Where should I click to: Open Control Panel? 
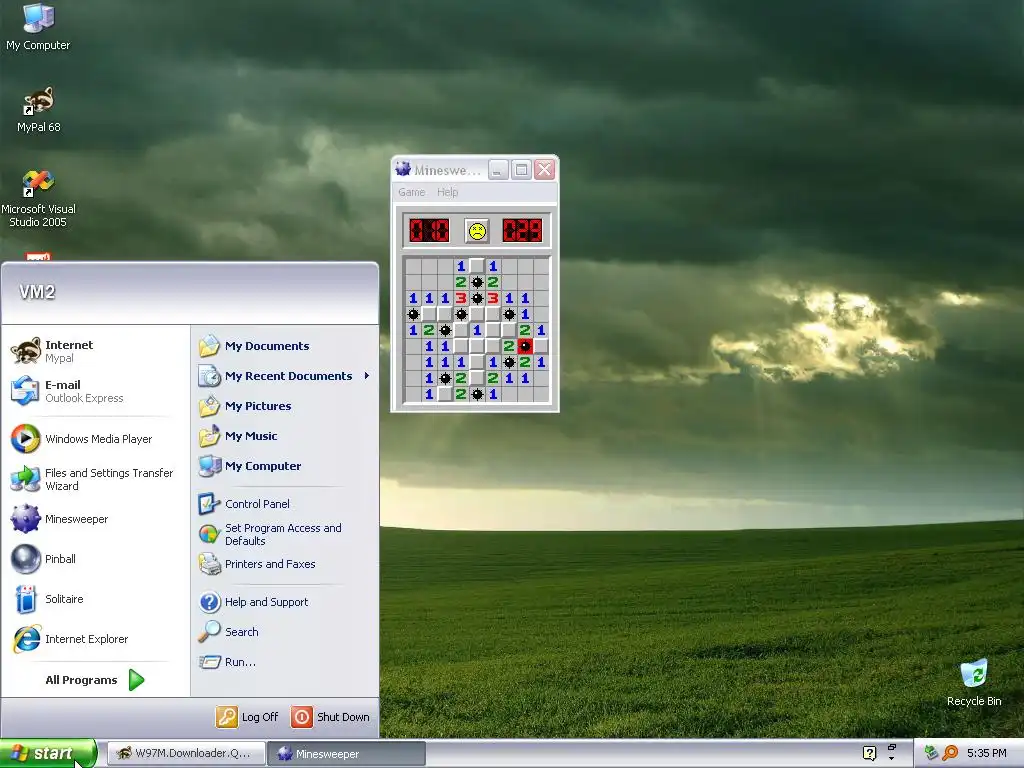(244, 504)
